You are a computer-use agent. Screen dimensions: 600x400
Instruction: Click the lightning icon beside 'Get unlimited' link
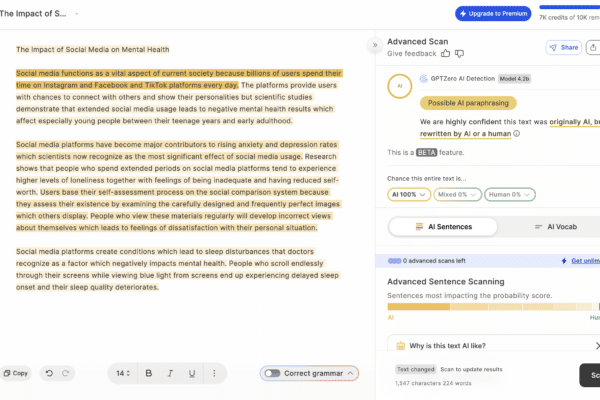point(564,261)
